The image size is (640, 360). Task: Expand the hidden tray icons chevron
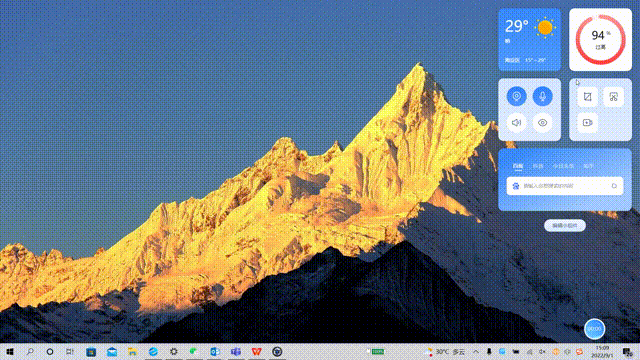pyautogui.click(x=476, y=351)
